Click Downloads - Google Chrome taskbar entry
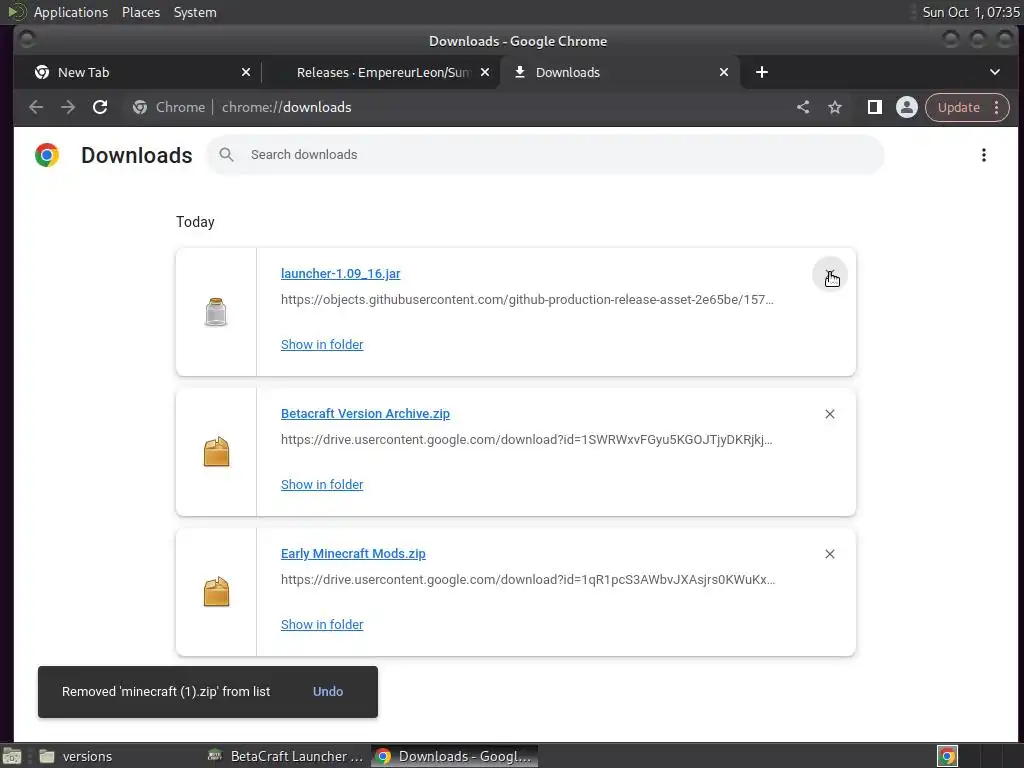The width and height of the screenshot is (1024, 768). [455, 756]
